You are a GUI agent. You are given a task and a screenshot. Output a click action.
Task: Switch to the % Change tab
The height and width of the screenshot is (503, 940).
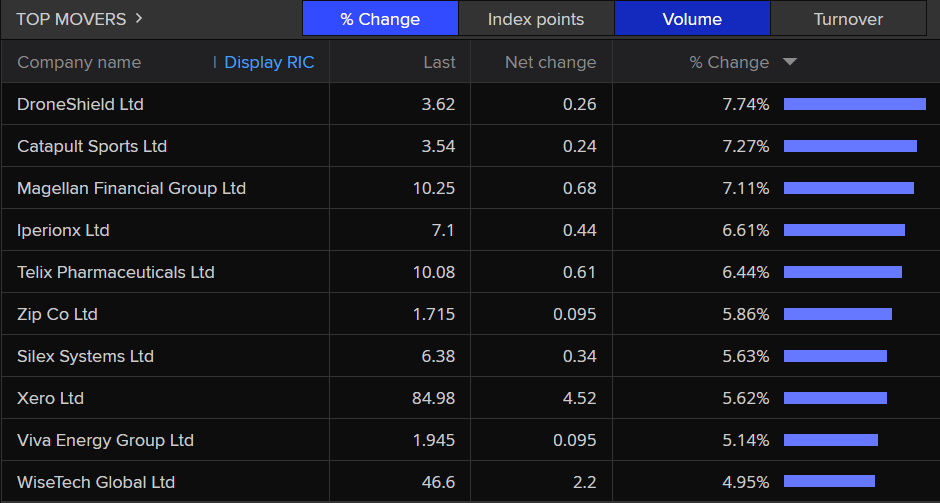[x=380, y=19]
